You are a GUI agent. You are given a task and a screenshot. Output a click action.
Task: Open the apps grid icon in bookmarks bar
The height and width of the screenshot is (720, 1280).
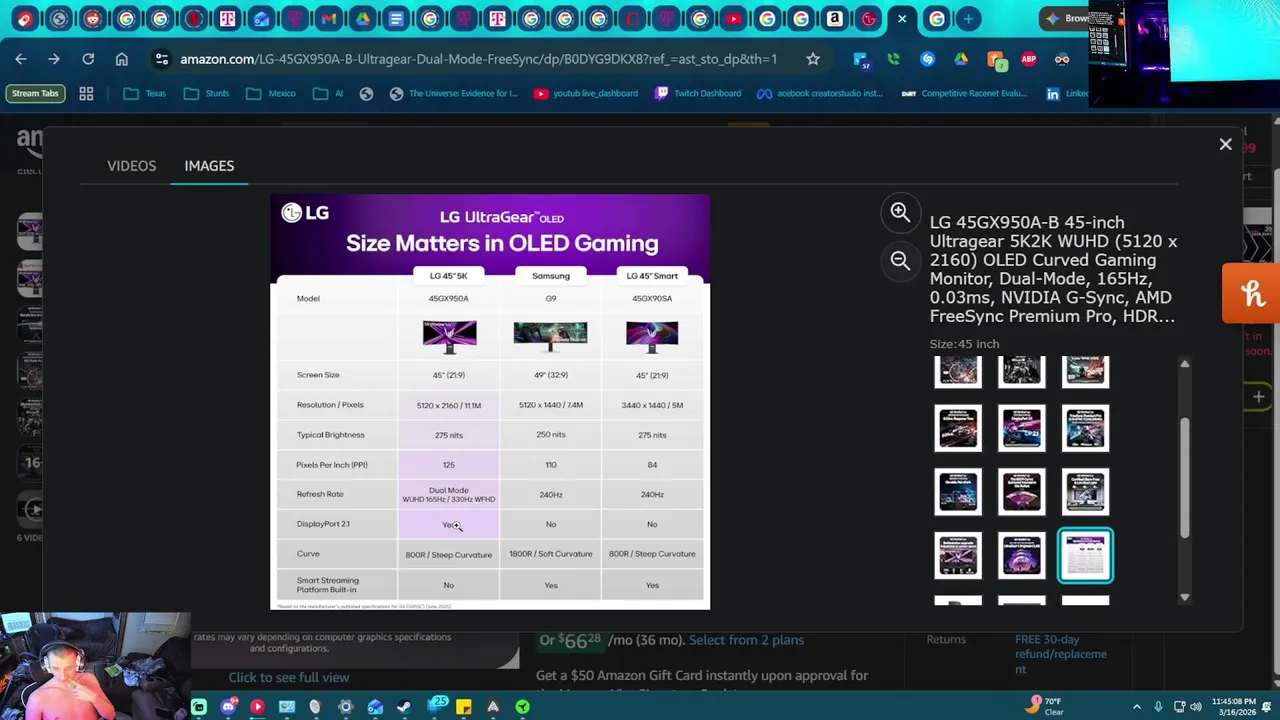pyautogui.click(x=86, y=93)
